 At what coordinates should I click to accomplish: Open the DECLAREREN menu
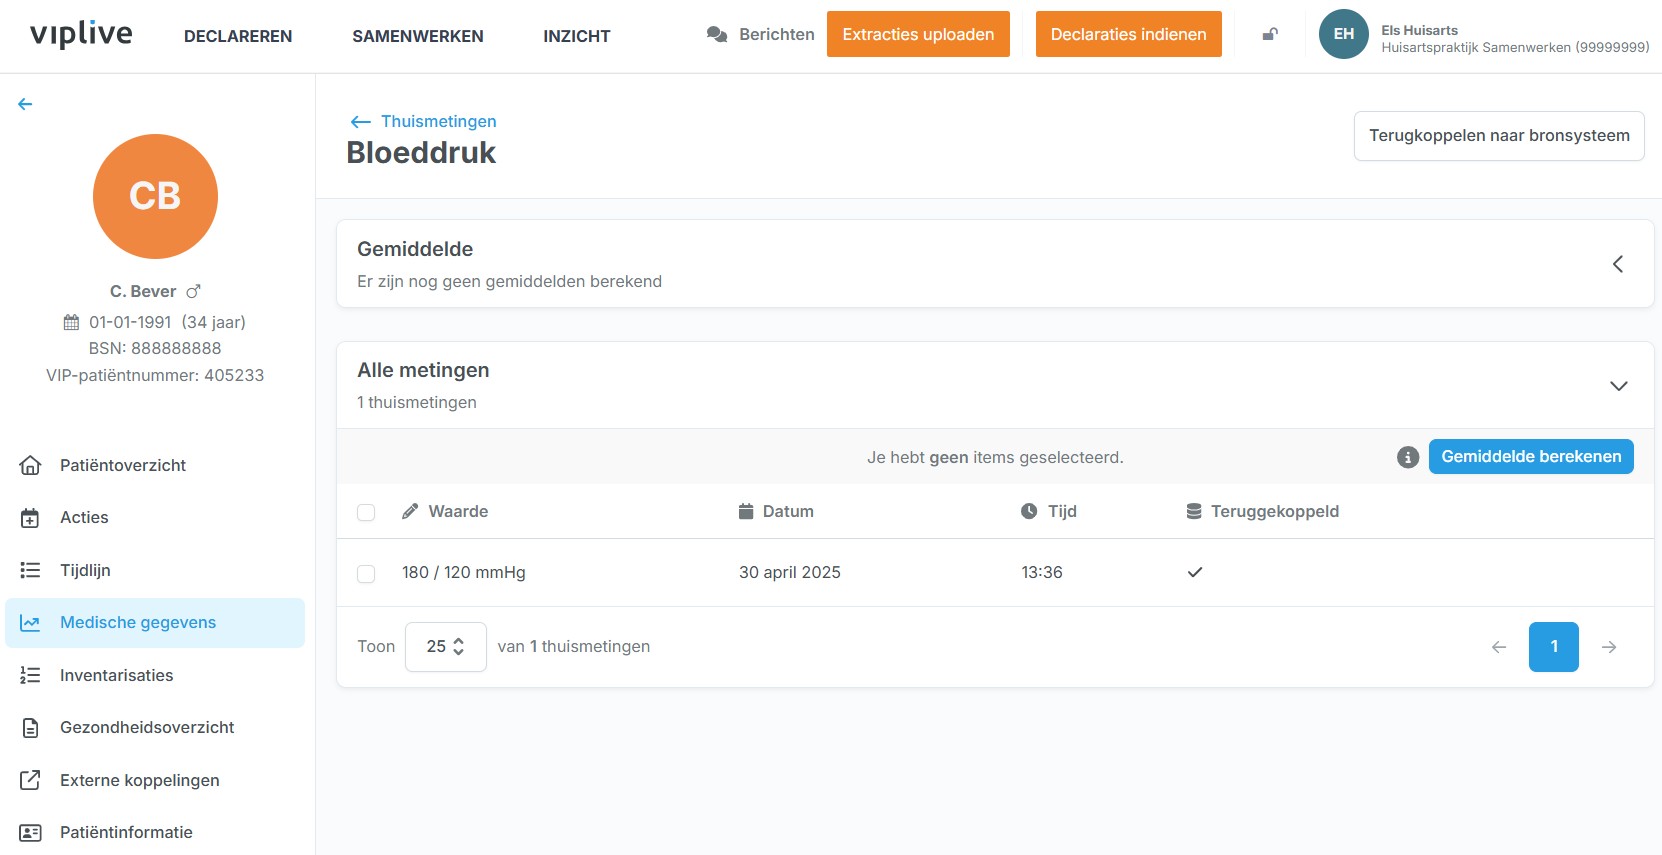238,36
